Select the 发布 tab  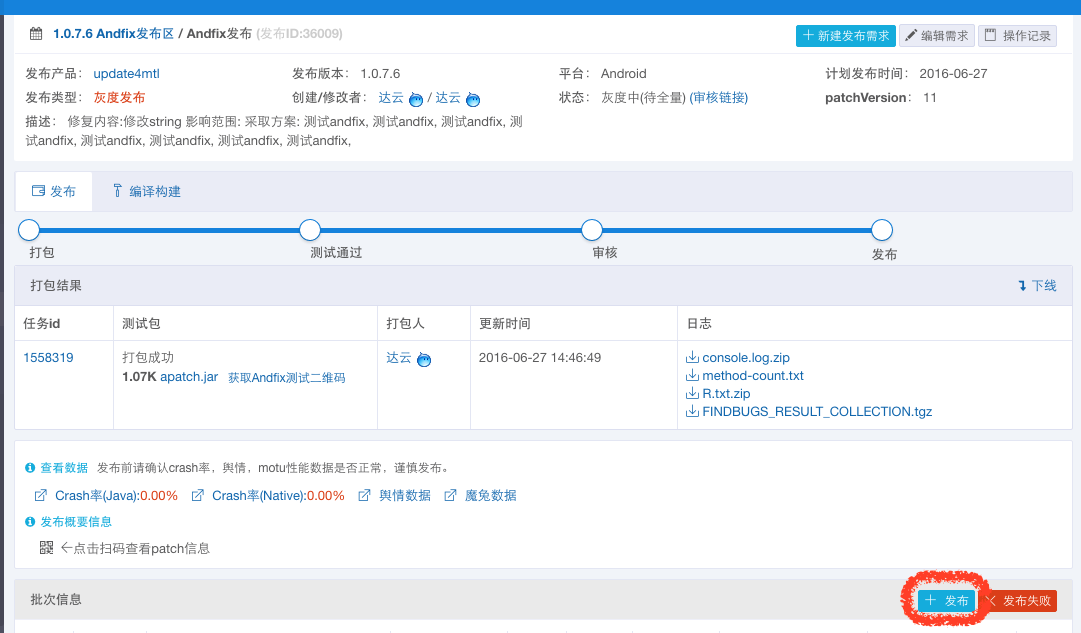[x=54, y=191]
